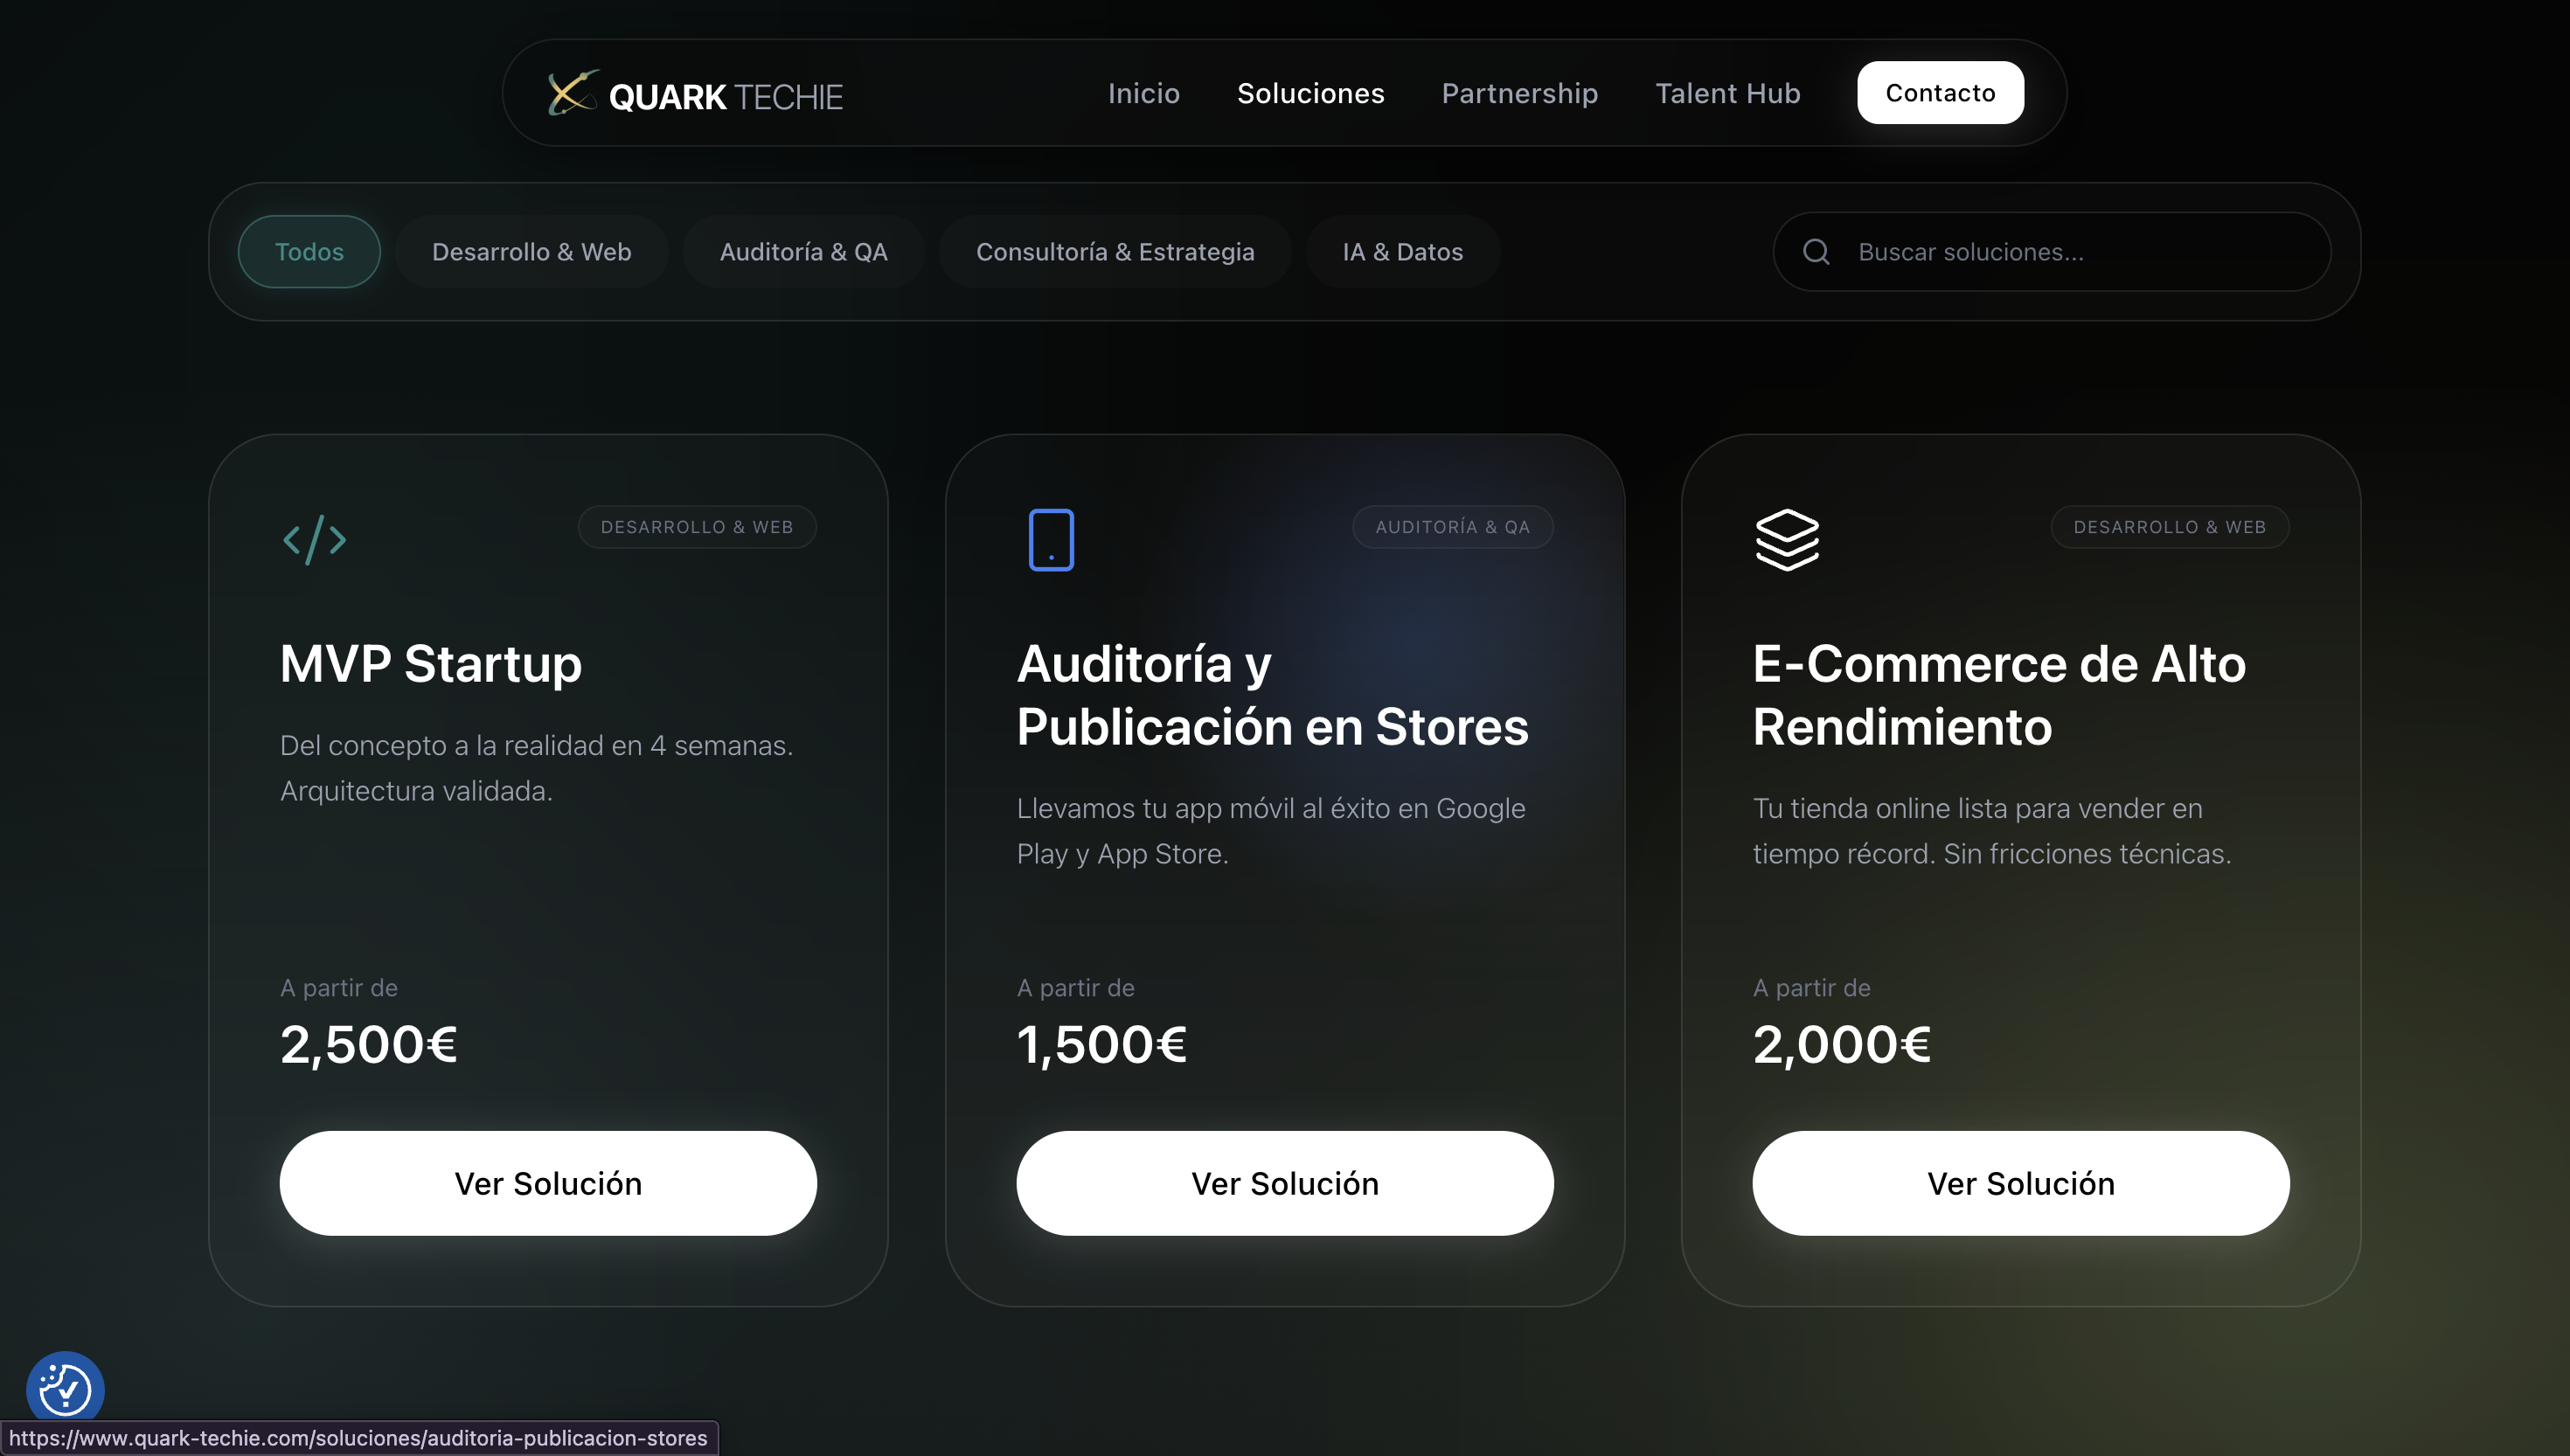Viewport: 2570px width, 1456px height.
Task: Click the Contacto button
Action: coord(1940,93)
